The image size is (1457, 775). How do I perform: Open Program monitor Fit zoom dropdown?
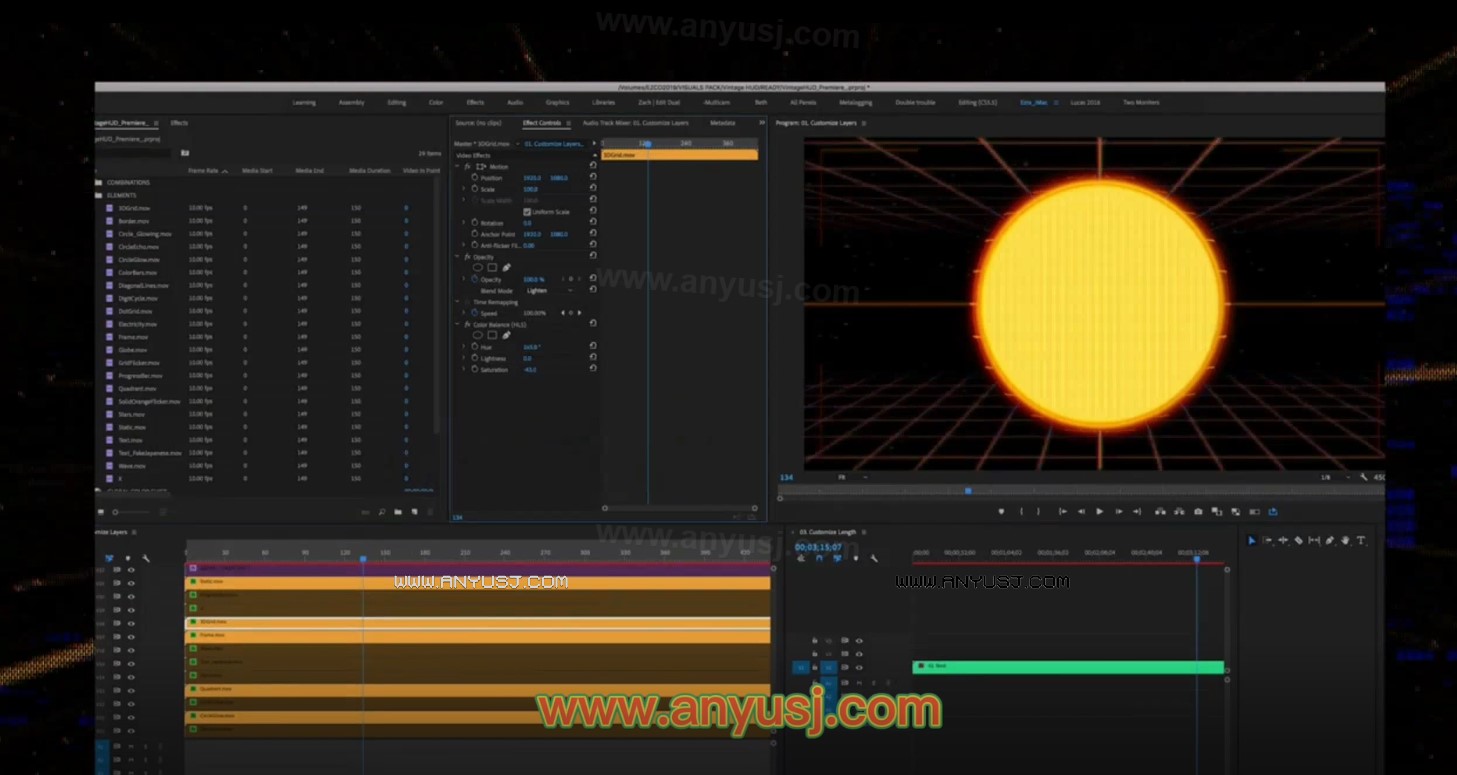[853, 477]
